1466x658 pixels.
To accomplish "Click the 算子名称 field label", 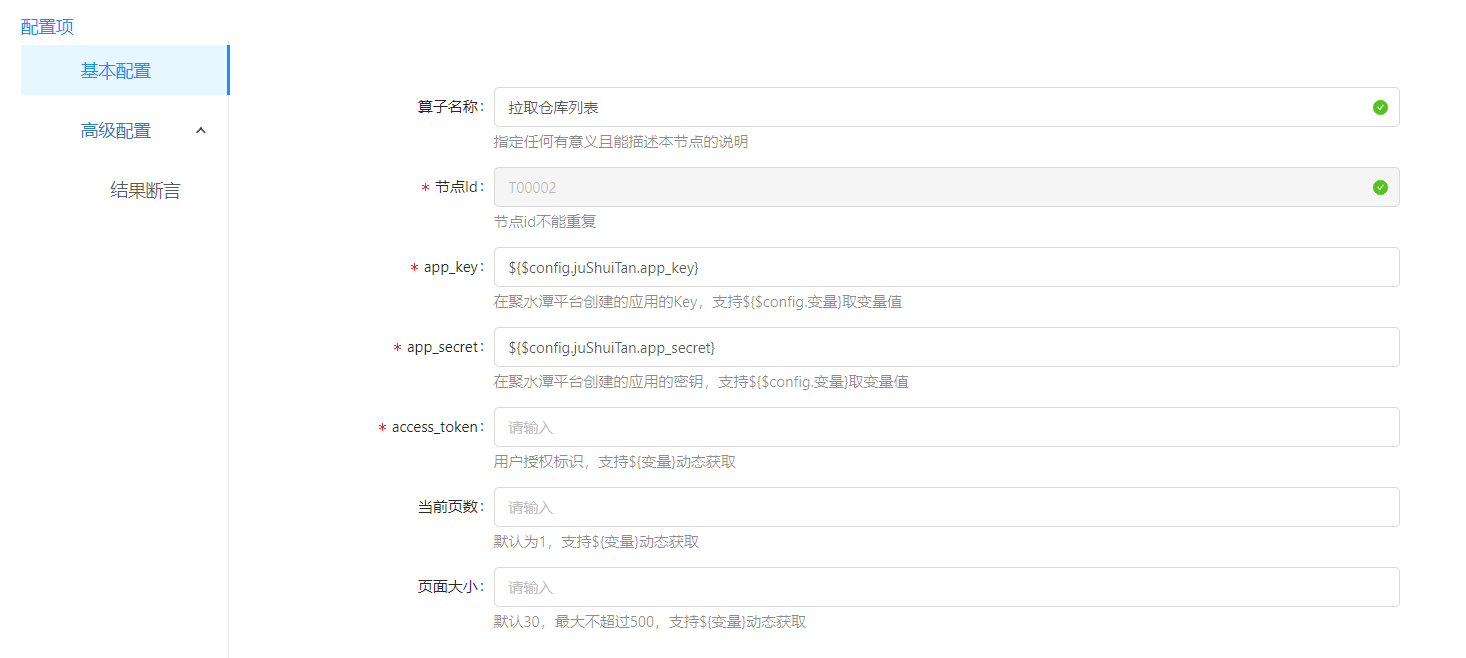I will pyautogui.click(x=450, y=107).
